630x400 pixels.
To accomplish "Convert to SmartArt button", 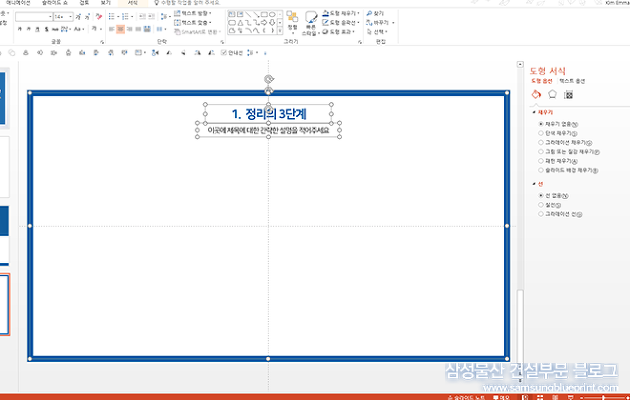I will tap(198, 32).
